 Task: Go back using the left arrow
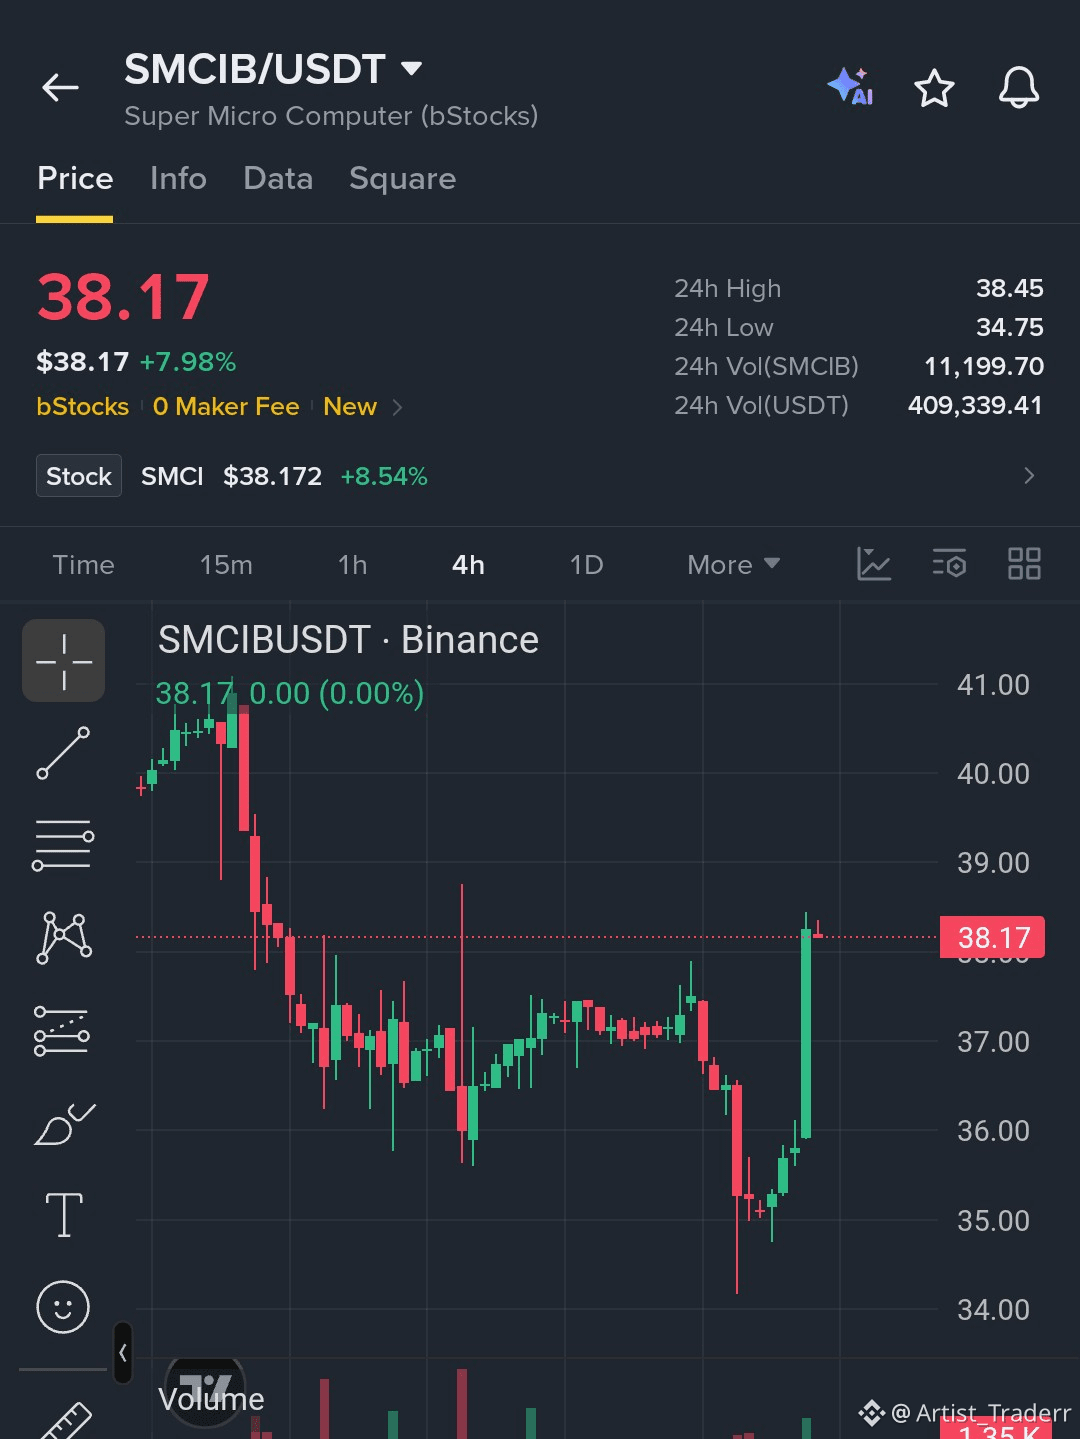click(x=60, y=88)
